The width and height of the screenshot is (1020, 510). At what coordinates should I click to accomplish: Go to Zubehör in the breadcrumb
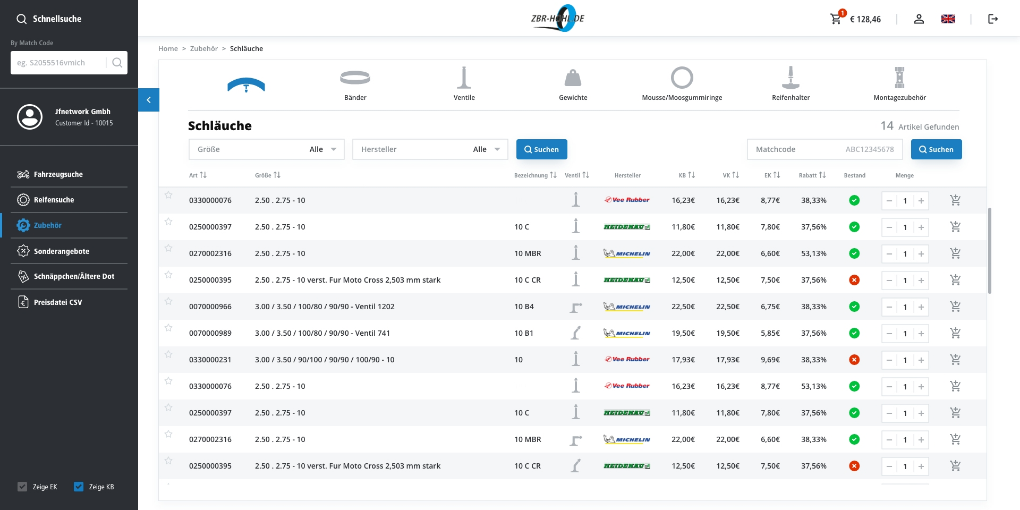coord(204,49)
